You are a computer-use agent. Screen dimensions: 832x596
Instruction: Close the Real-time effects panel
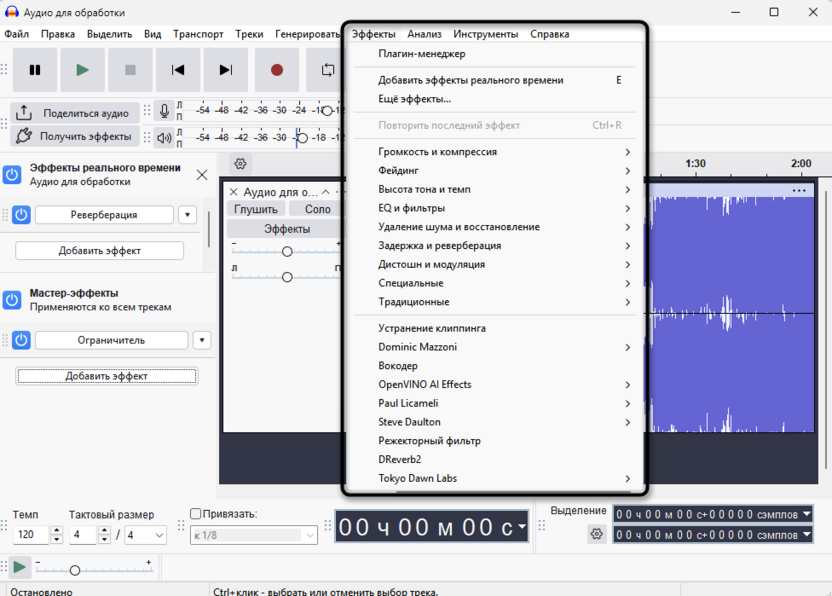(x=202, y=175)
